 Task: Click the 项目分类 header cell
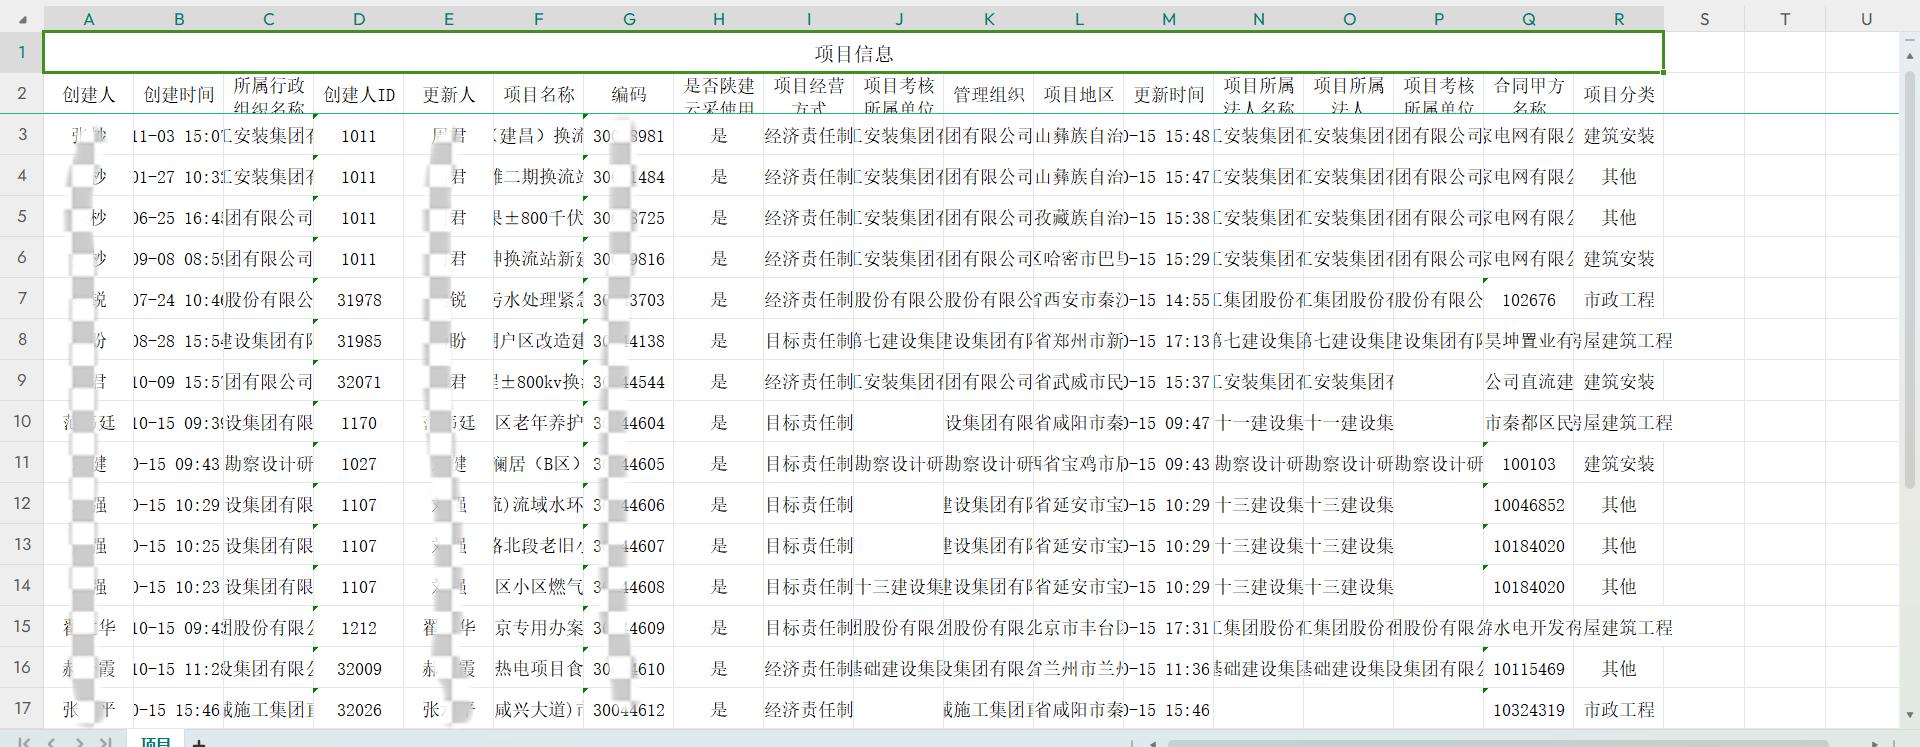(1619, 94)
